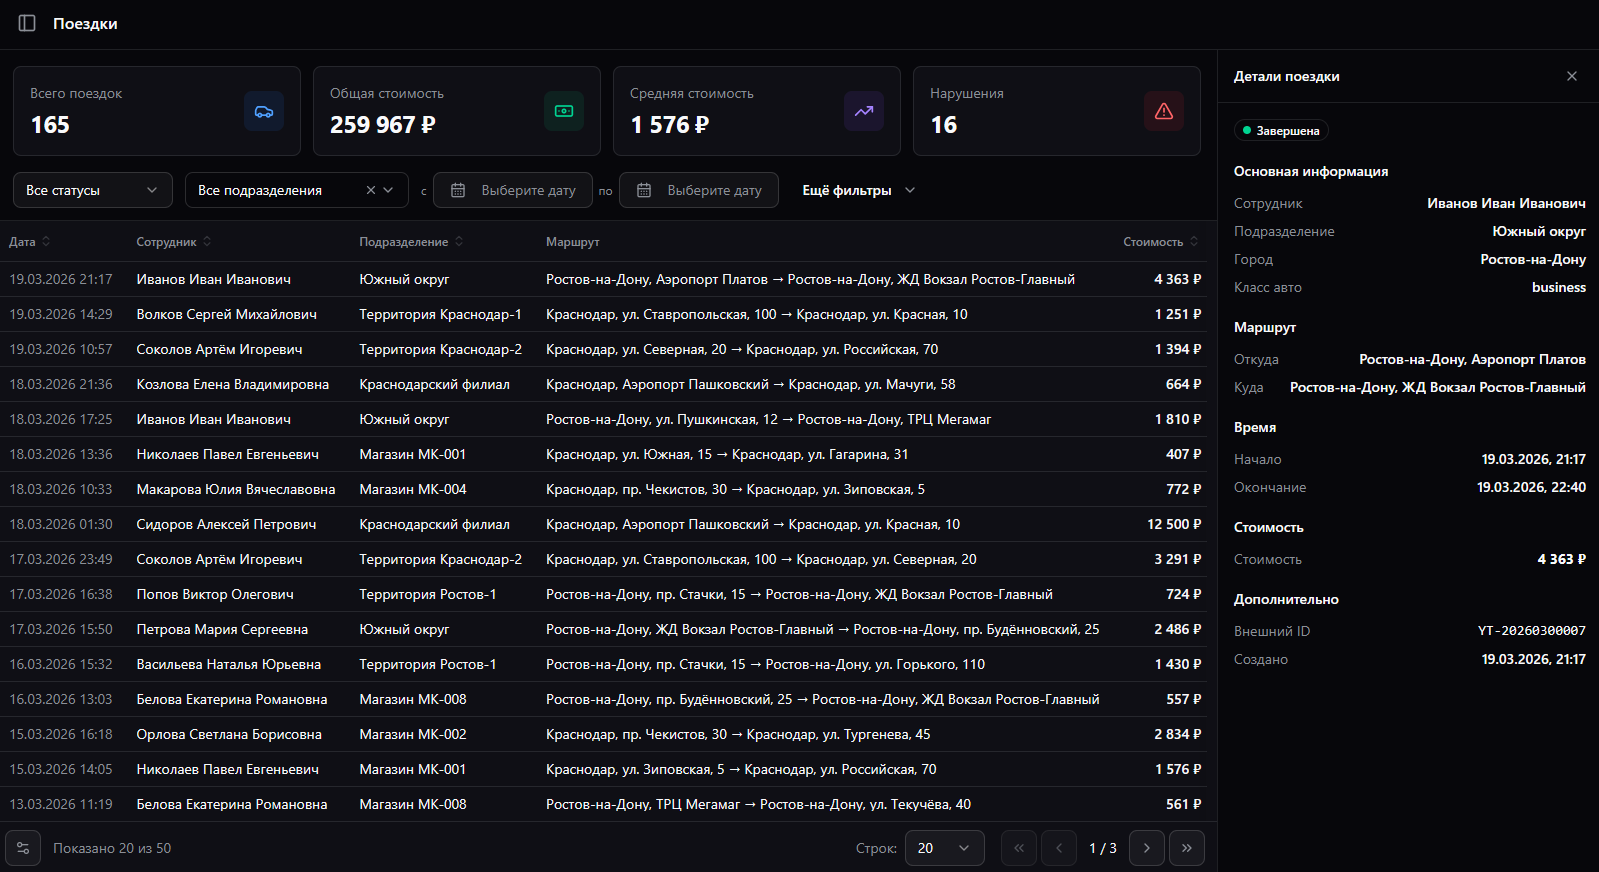The height and width of the screenshot is (872, 1599).
Task: Toggle the sidebar panel icon
Action: pyautogui.click(x=27, y=23)
